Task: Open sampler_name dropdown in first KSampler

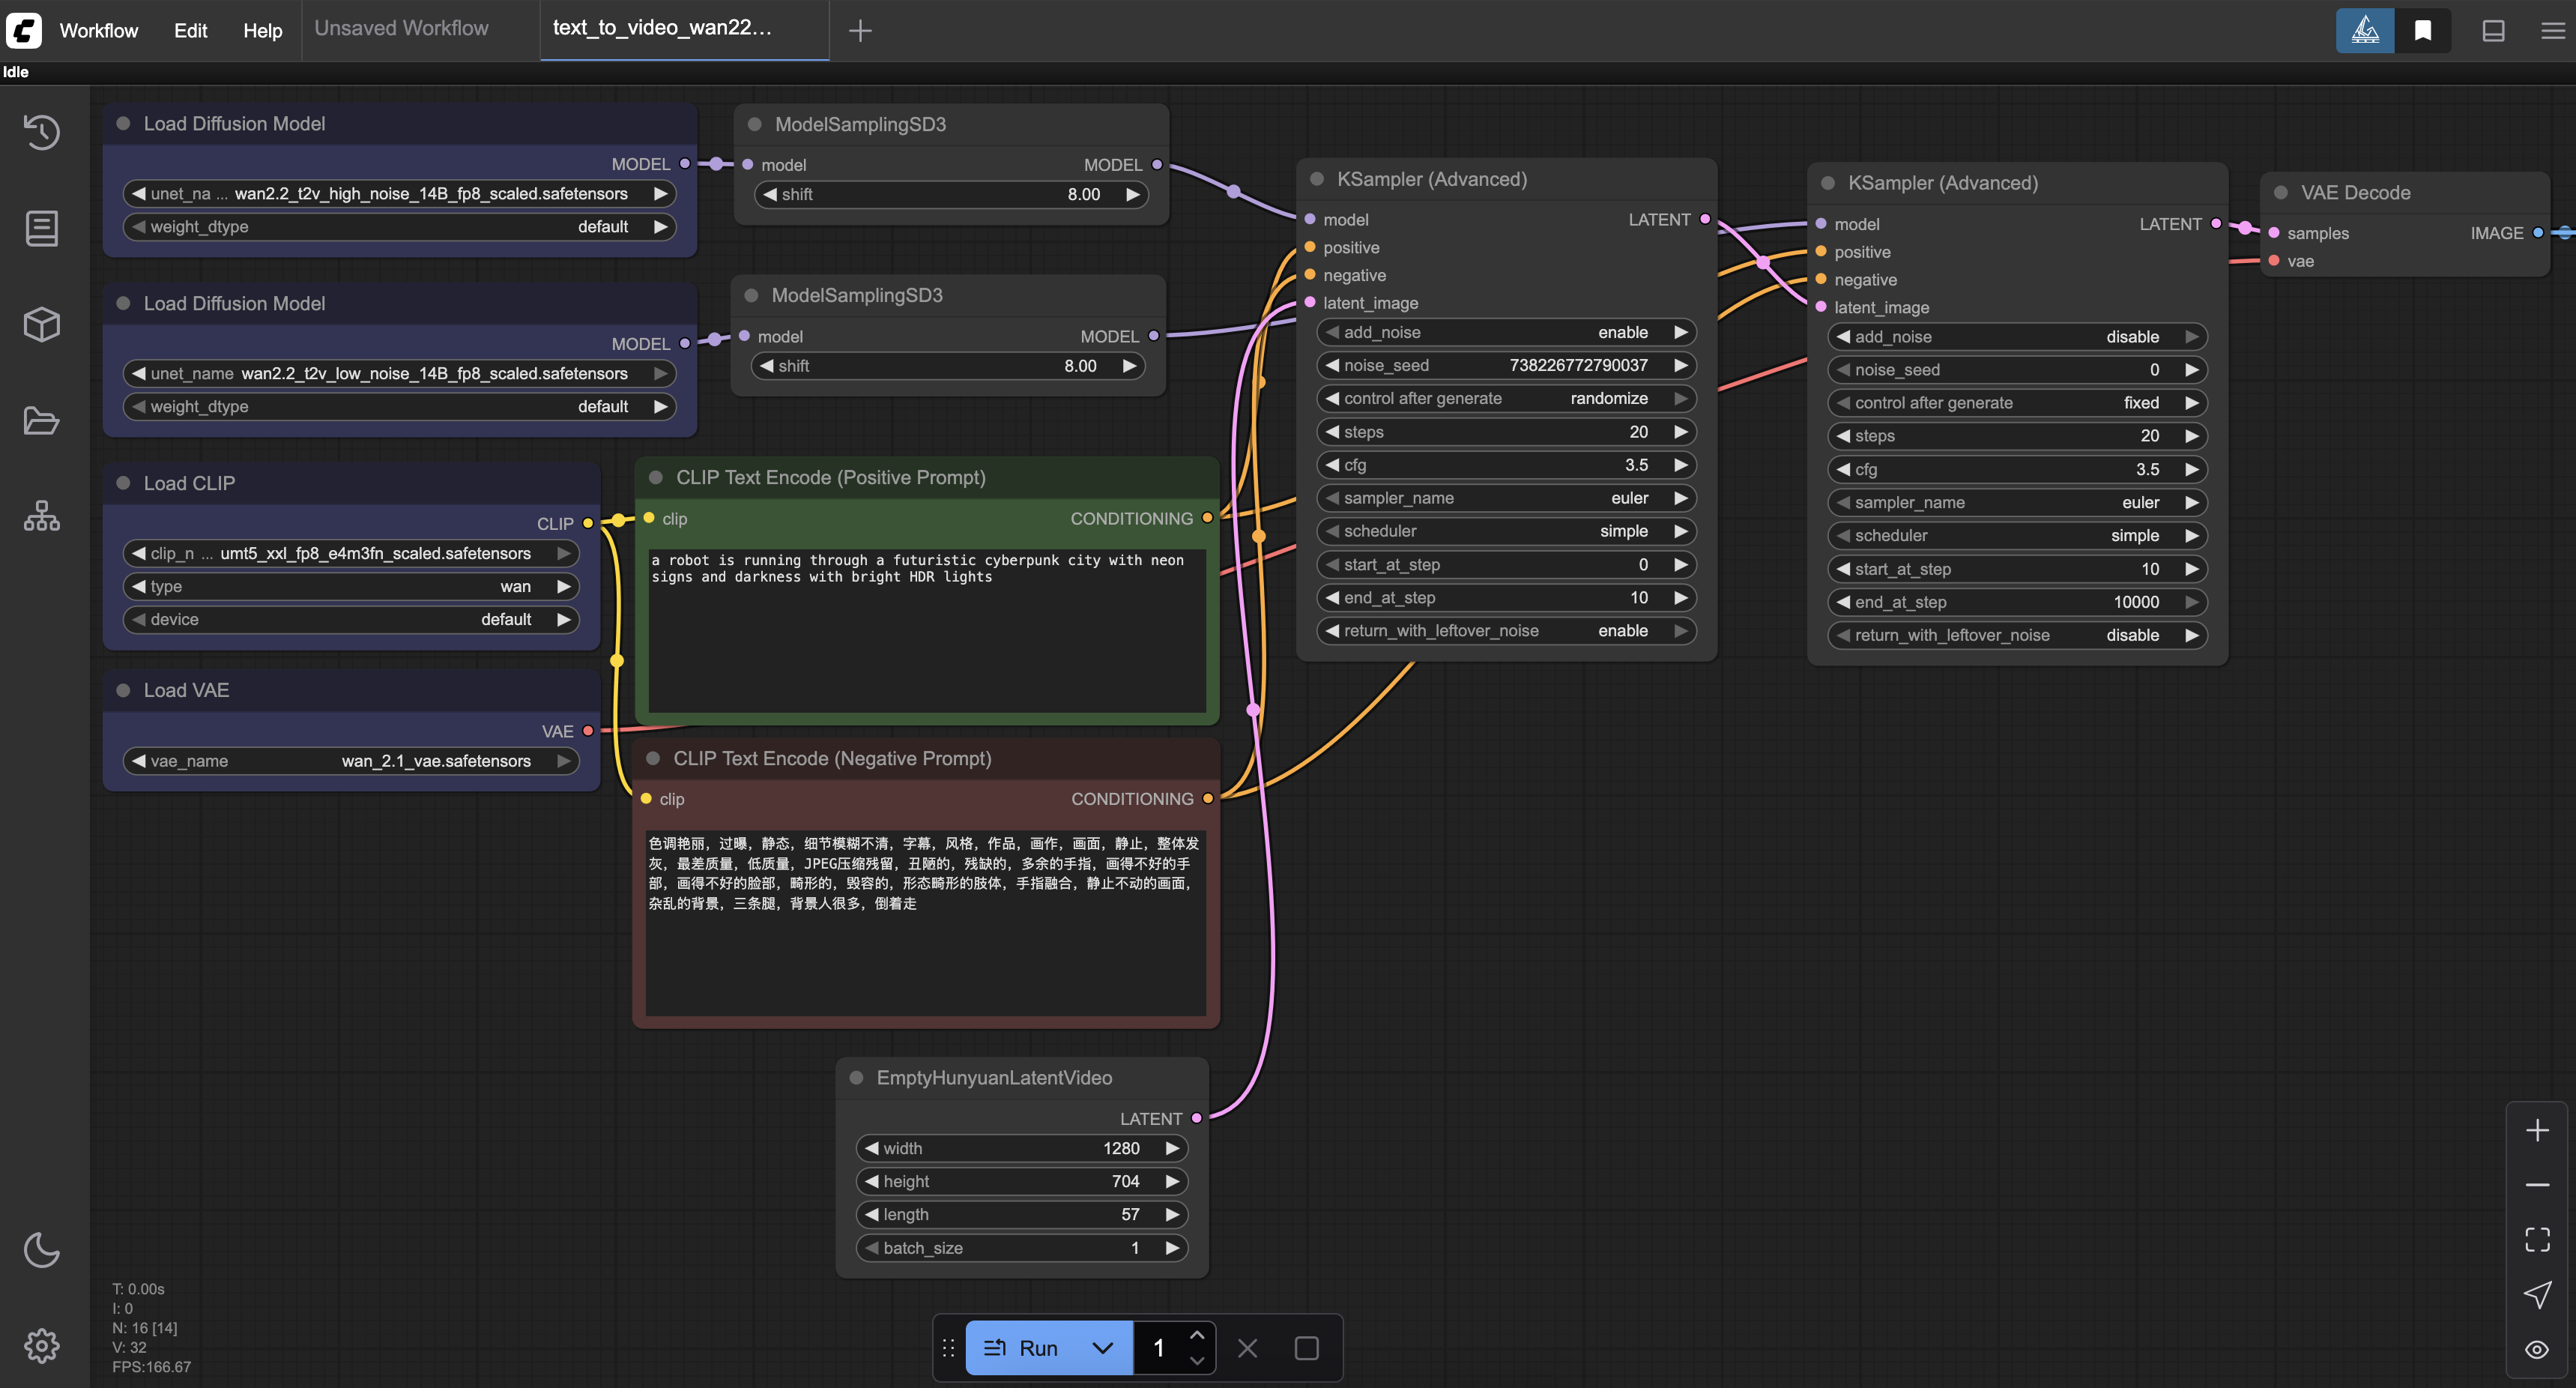Action: pos(1505,498)
